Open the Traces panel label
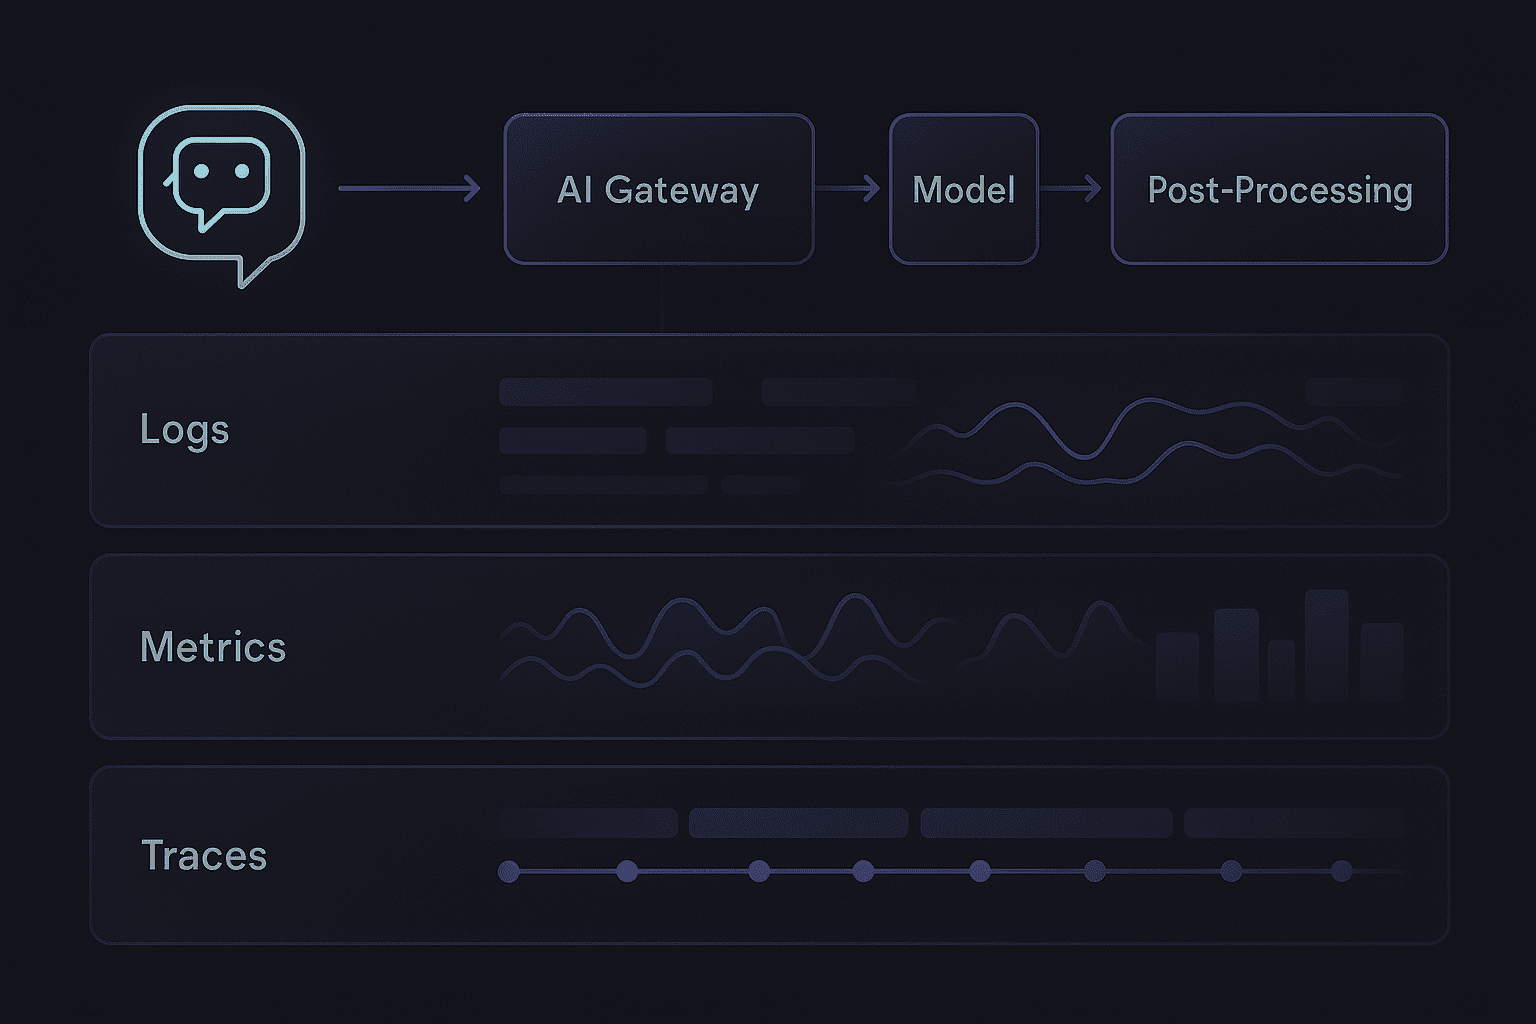Viewport: 1536px width, 1024px height. [x=204, y=856]
